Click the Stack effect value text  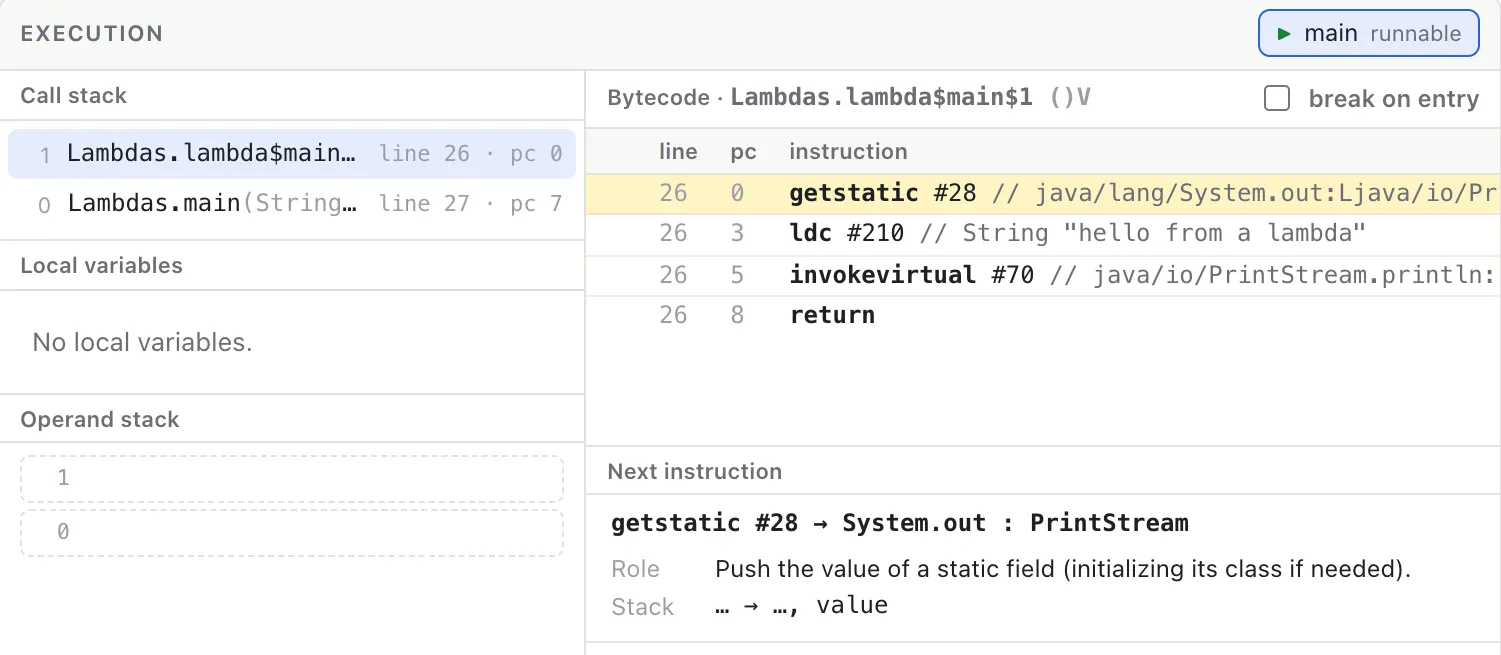(802, 606)
